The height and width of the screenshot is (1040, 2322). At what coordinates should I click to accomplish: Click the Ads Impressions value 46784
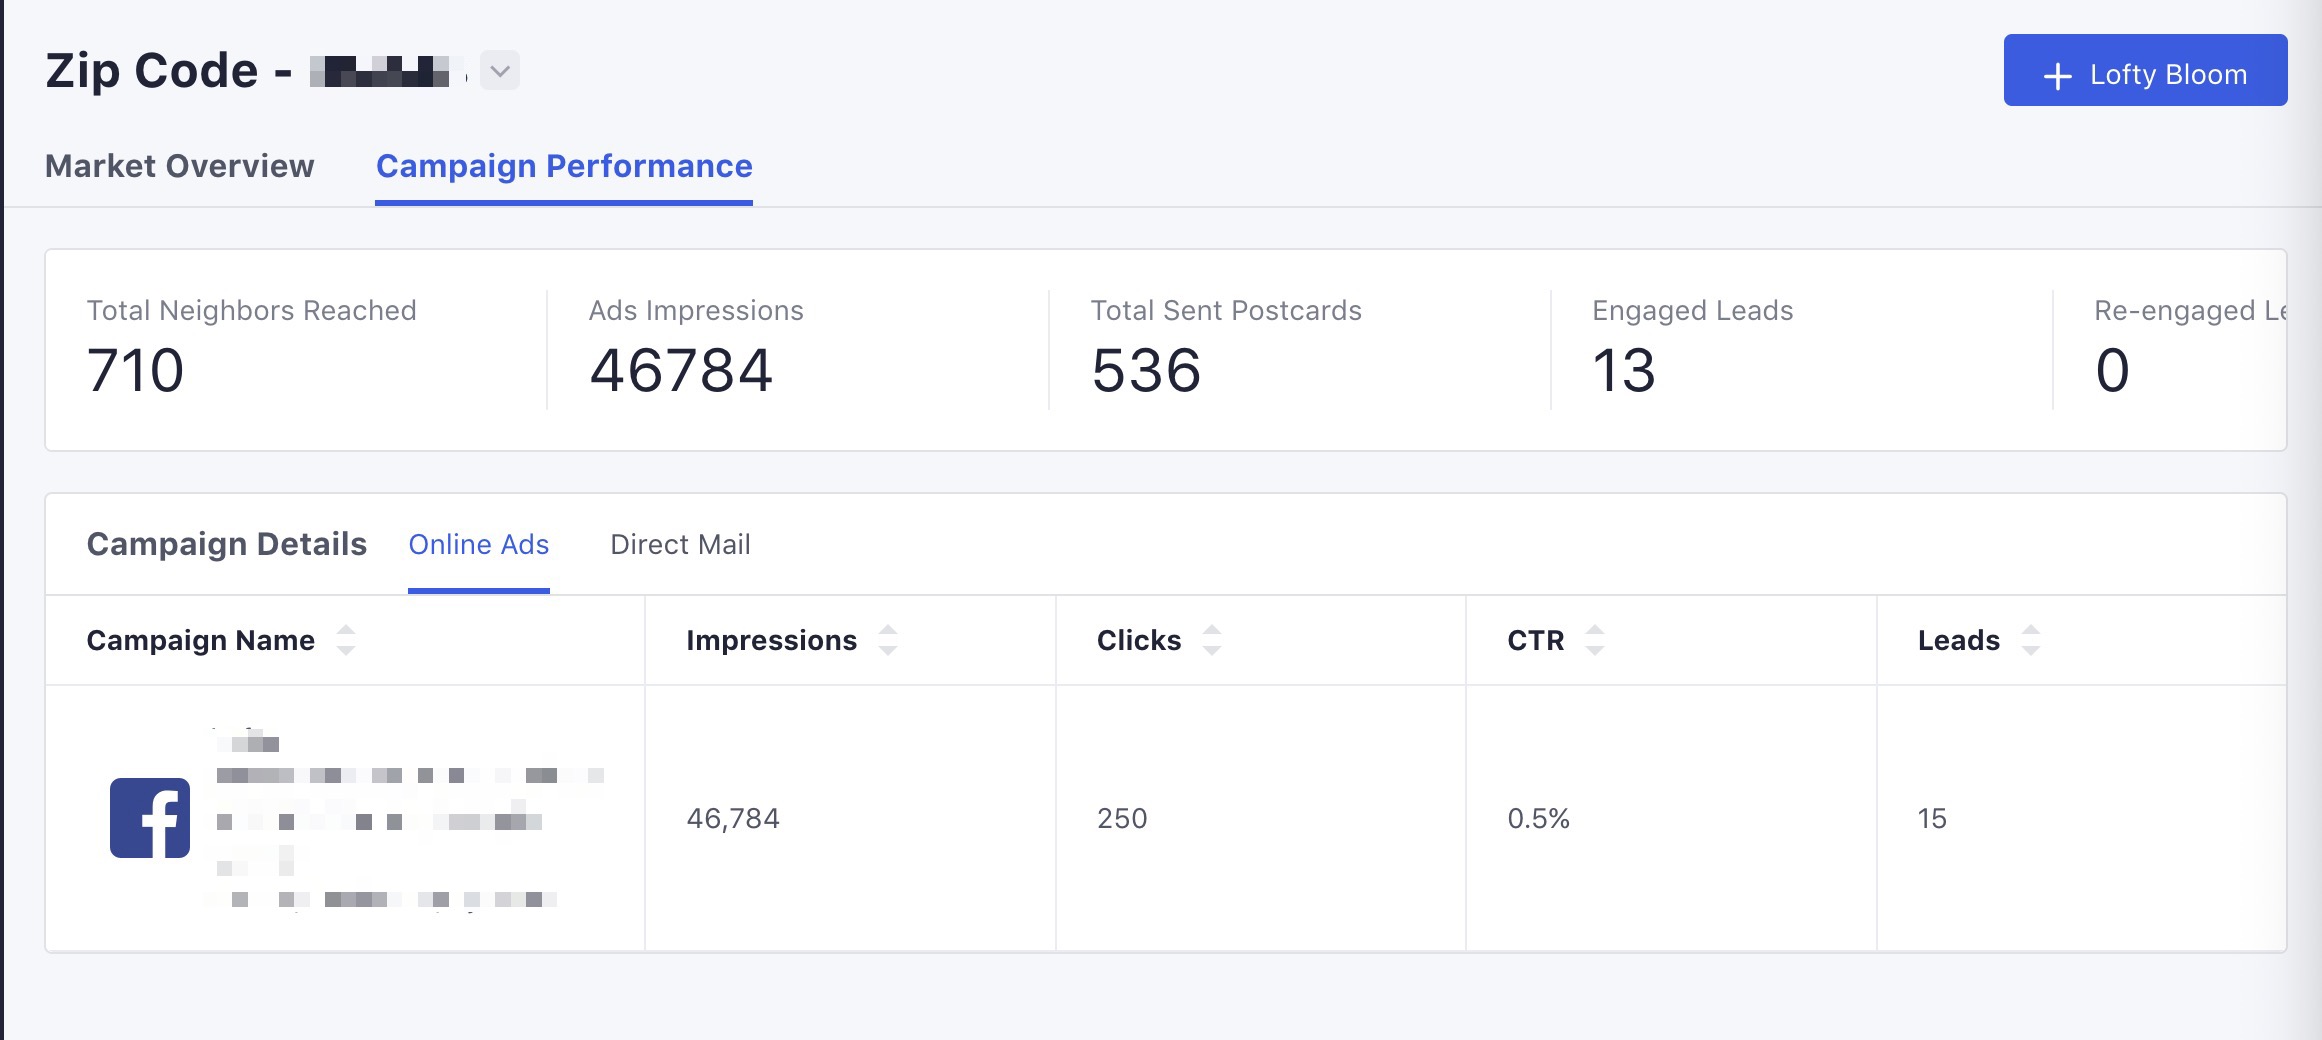point(681,370)
